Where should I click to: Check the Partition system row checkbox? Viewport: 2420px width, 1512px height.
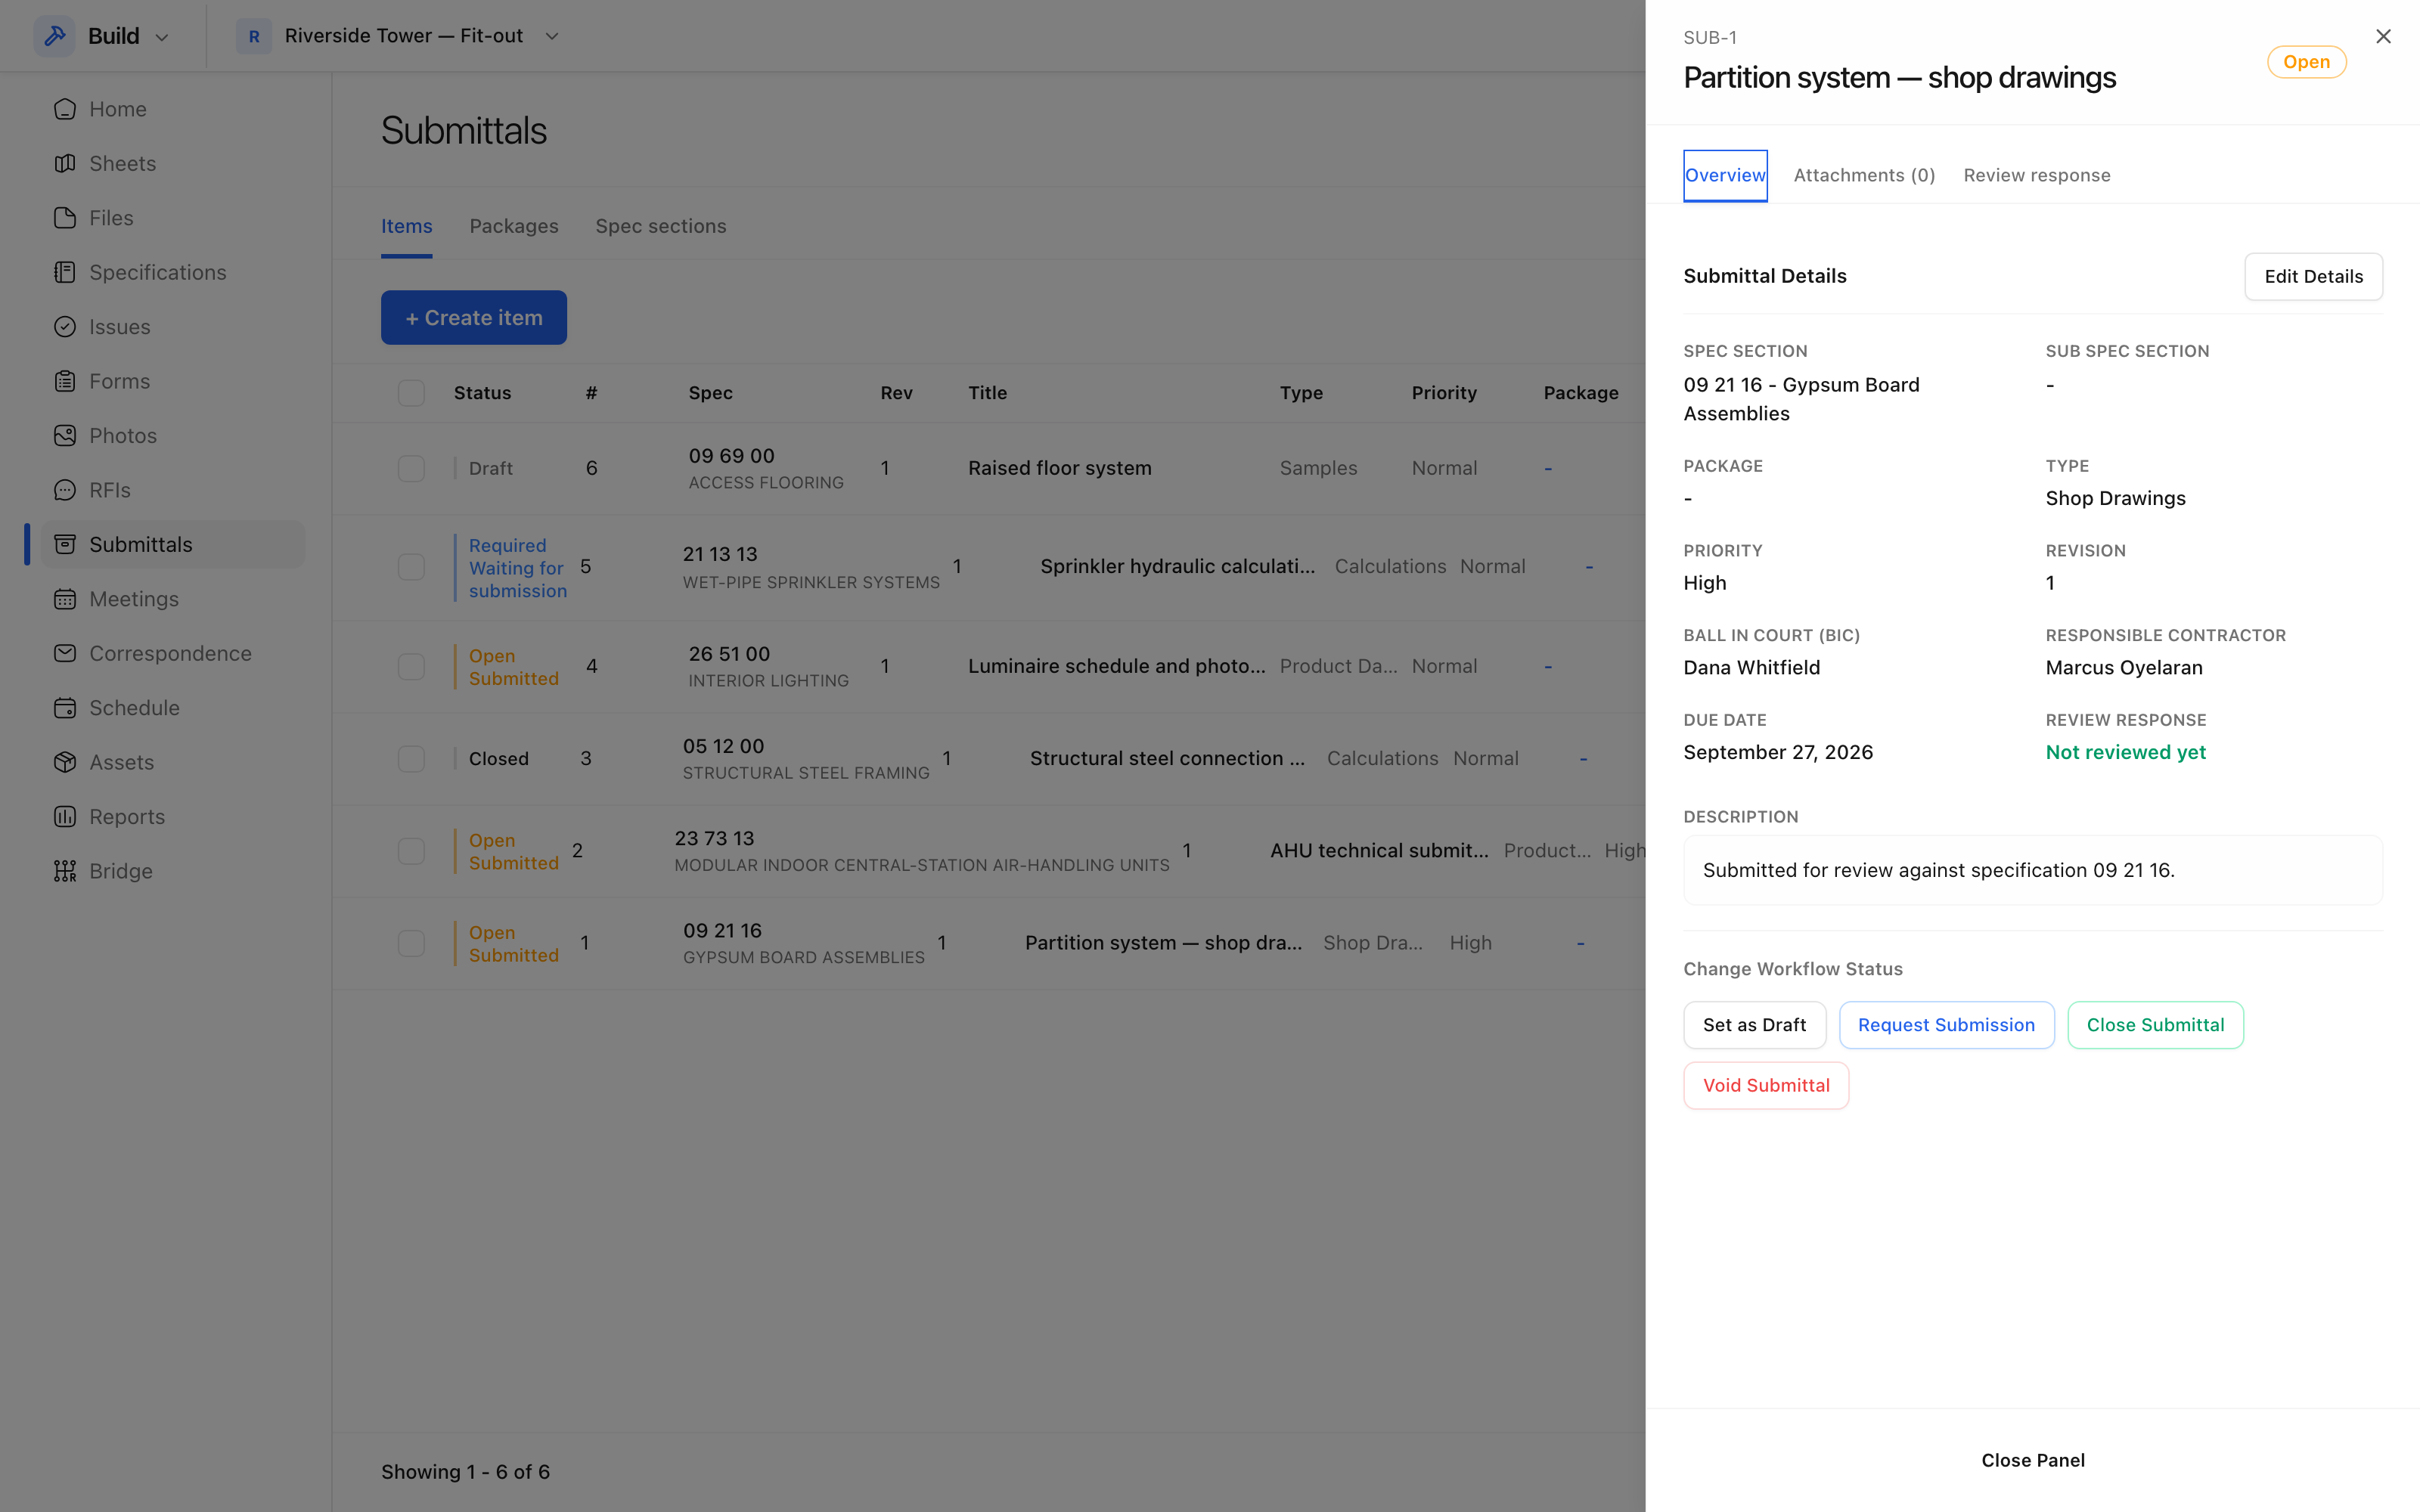click(x=411, y=943)
